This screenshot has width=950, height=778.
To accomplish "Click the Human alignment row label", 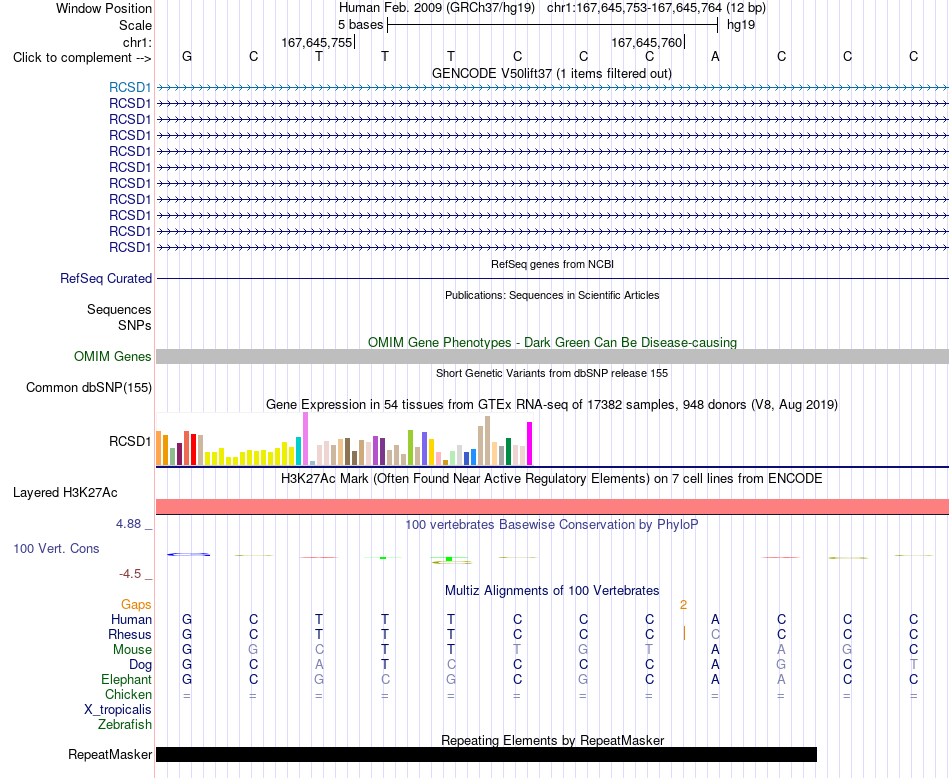I will [x=131, y=619].
